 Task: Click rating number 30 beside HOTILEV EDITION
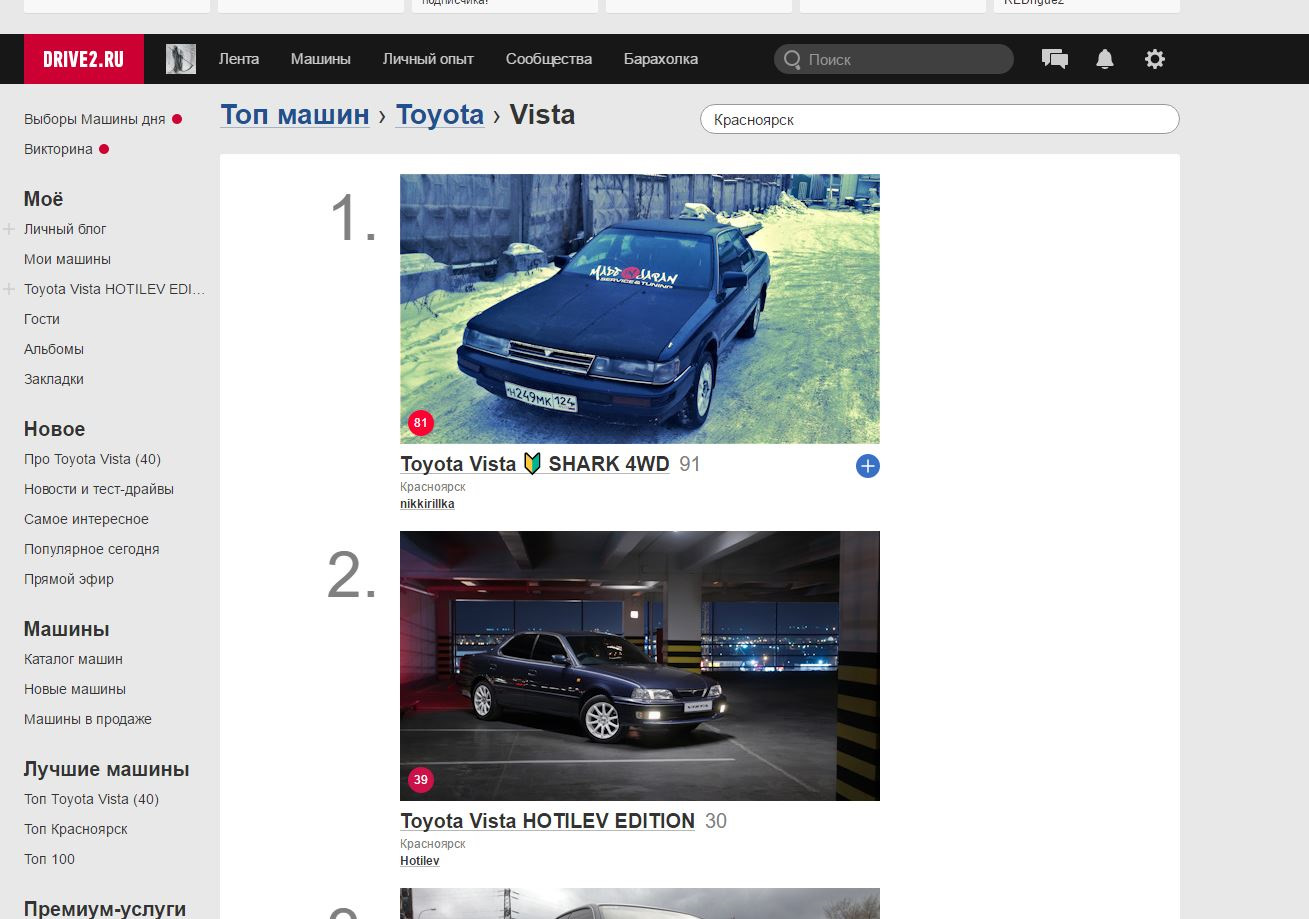click(x=716, y=821)
